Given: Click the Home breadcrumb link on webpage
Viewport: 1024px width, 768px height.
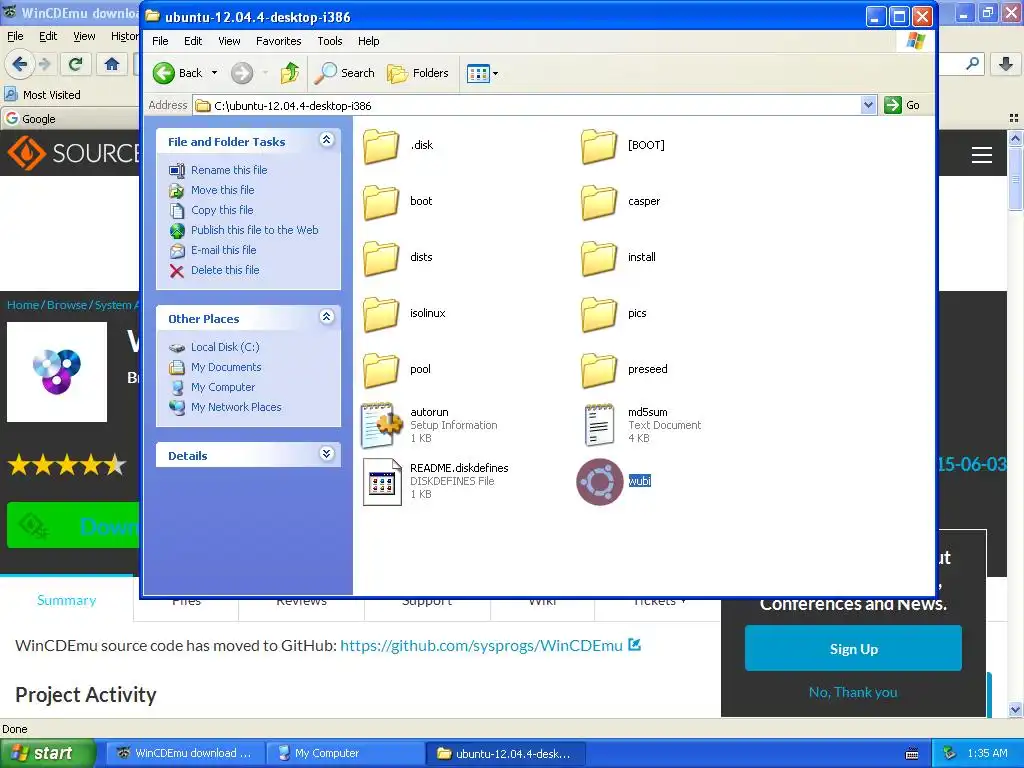Looking at the screenshot, I should click(23, 305).
